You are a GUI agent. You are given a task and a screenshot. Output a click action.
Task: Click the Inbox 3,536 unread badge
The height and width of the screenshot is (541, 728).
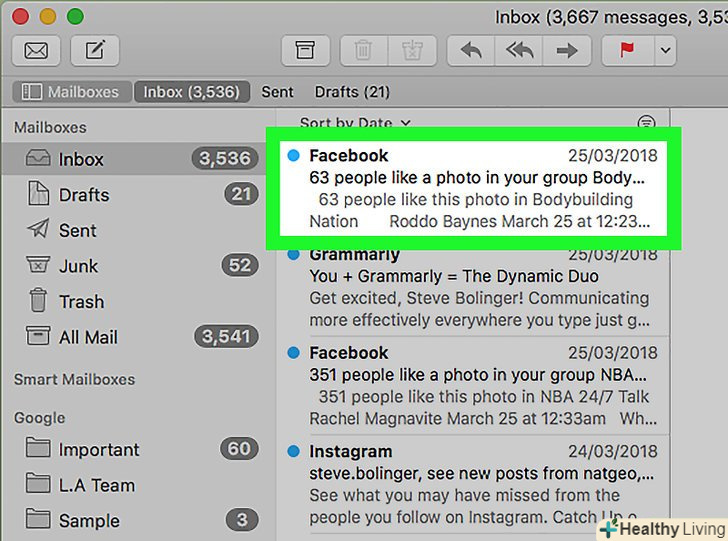(225, 158)
